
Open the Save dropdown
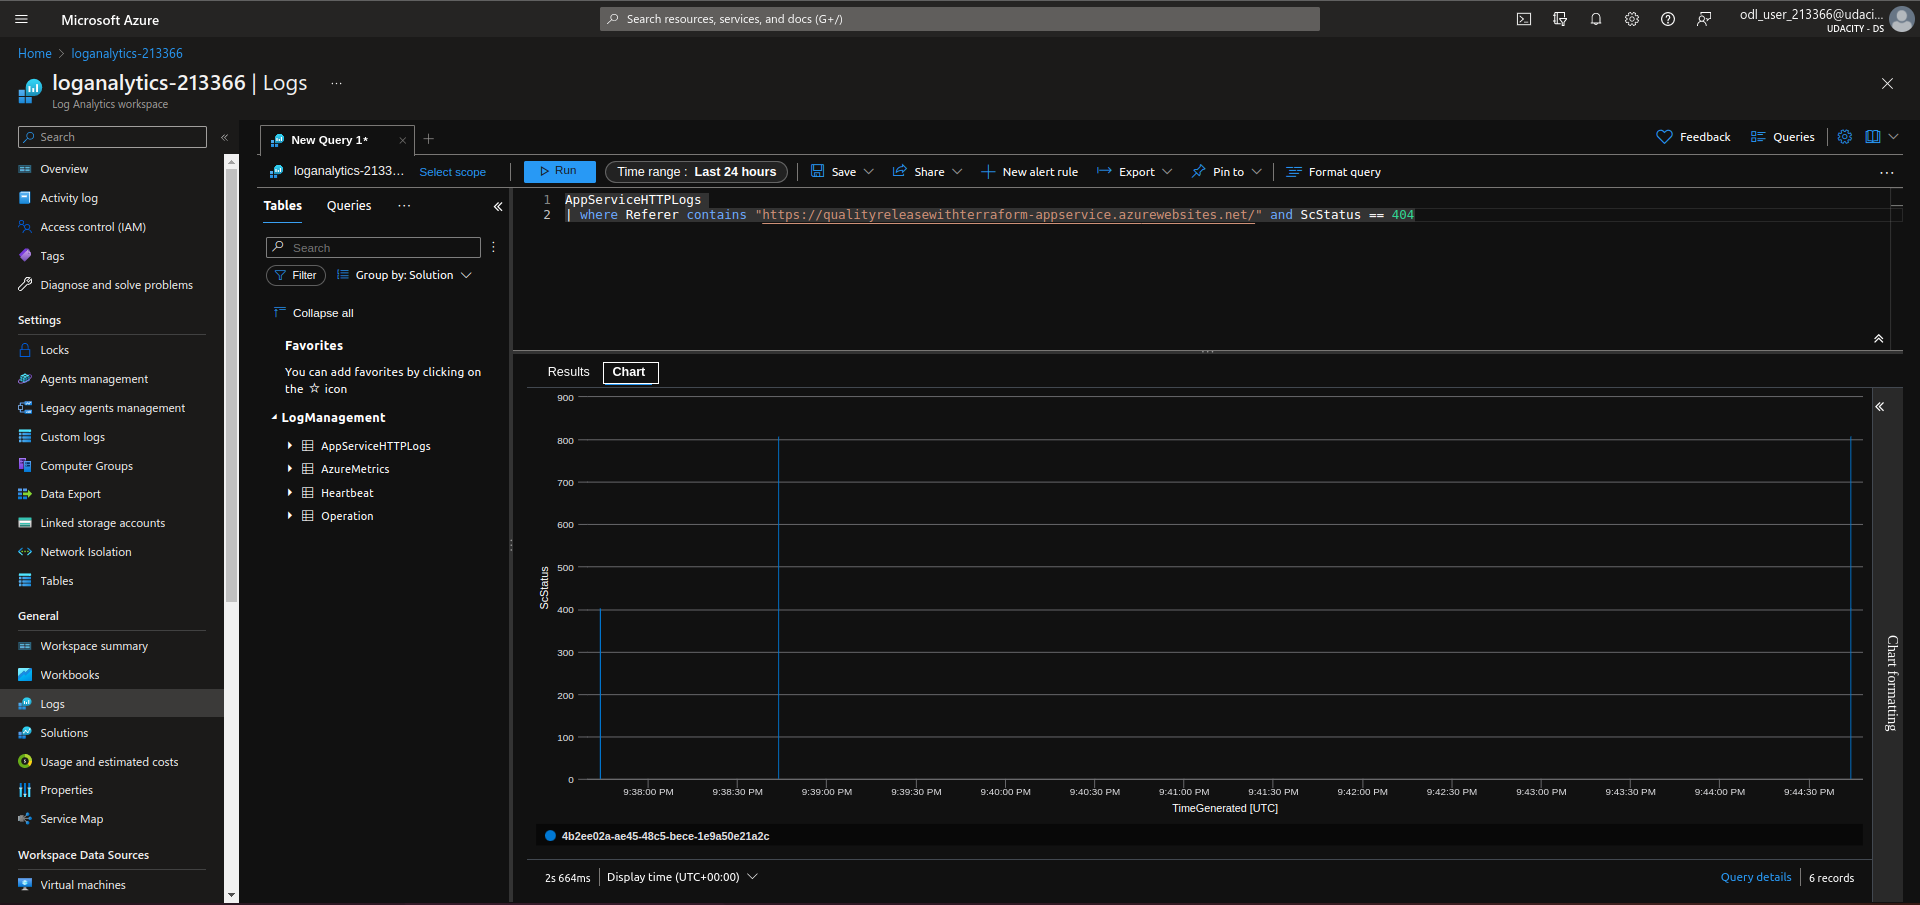(842, 172)
